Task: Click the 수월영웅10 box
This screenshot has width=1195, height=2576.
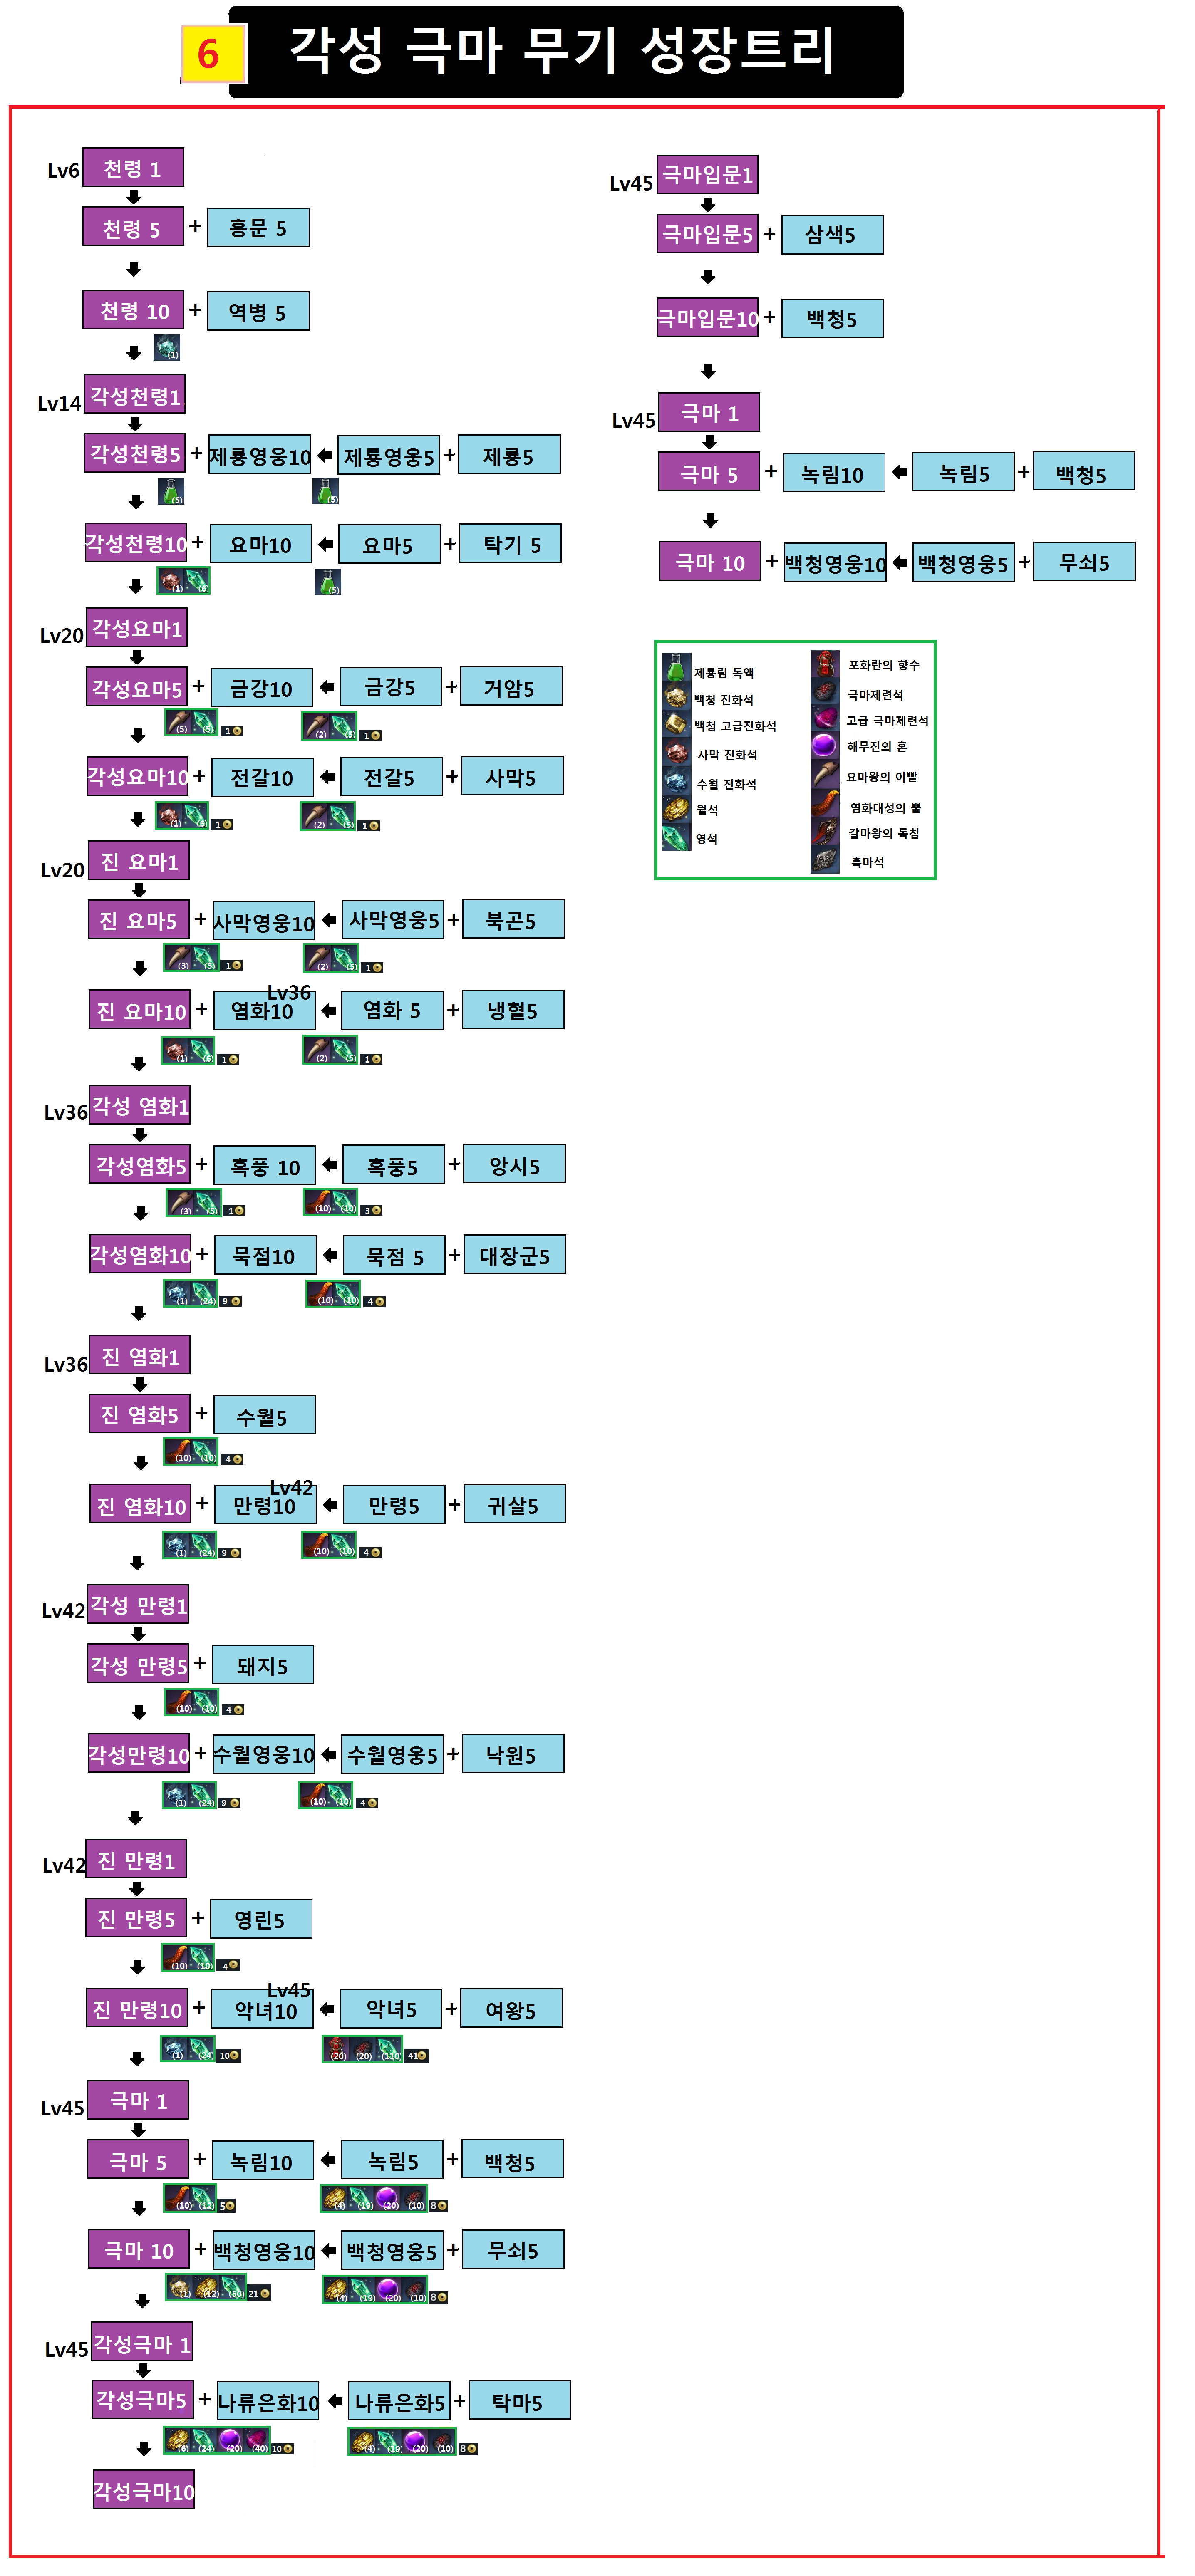Action: coord(264,1754)
